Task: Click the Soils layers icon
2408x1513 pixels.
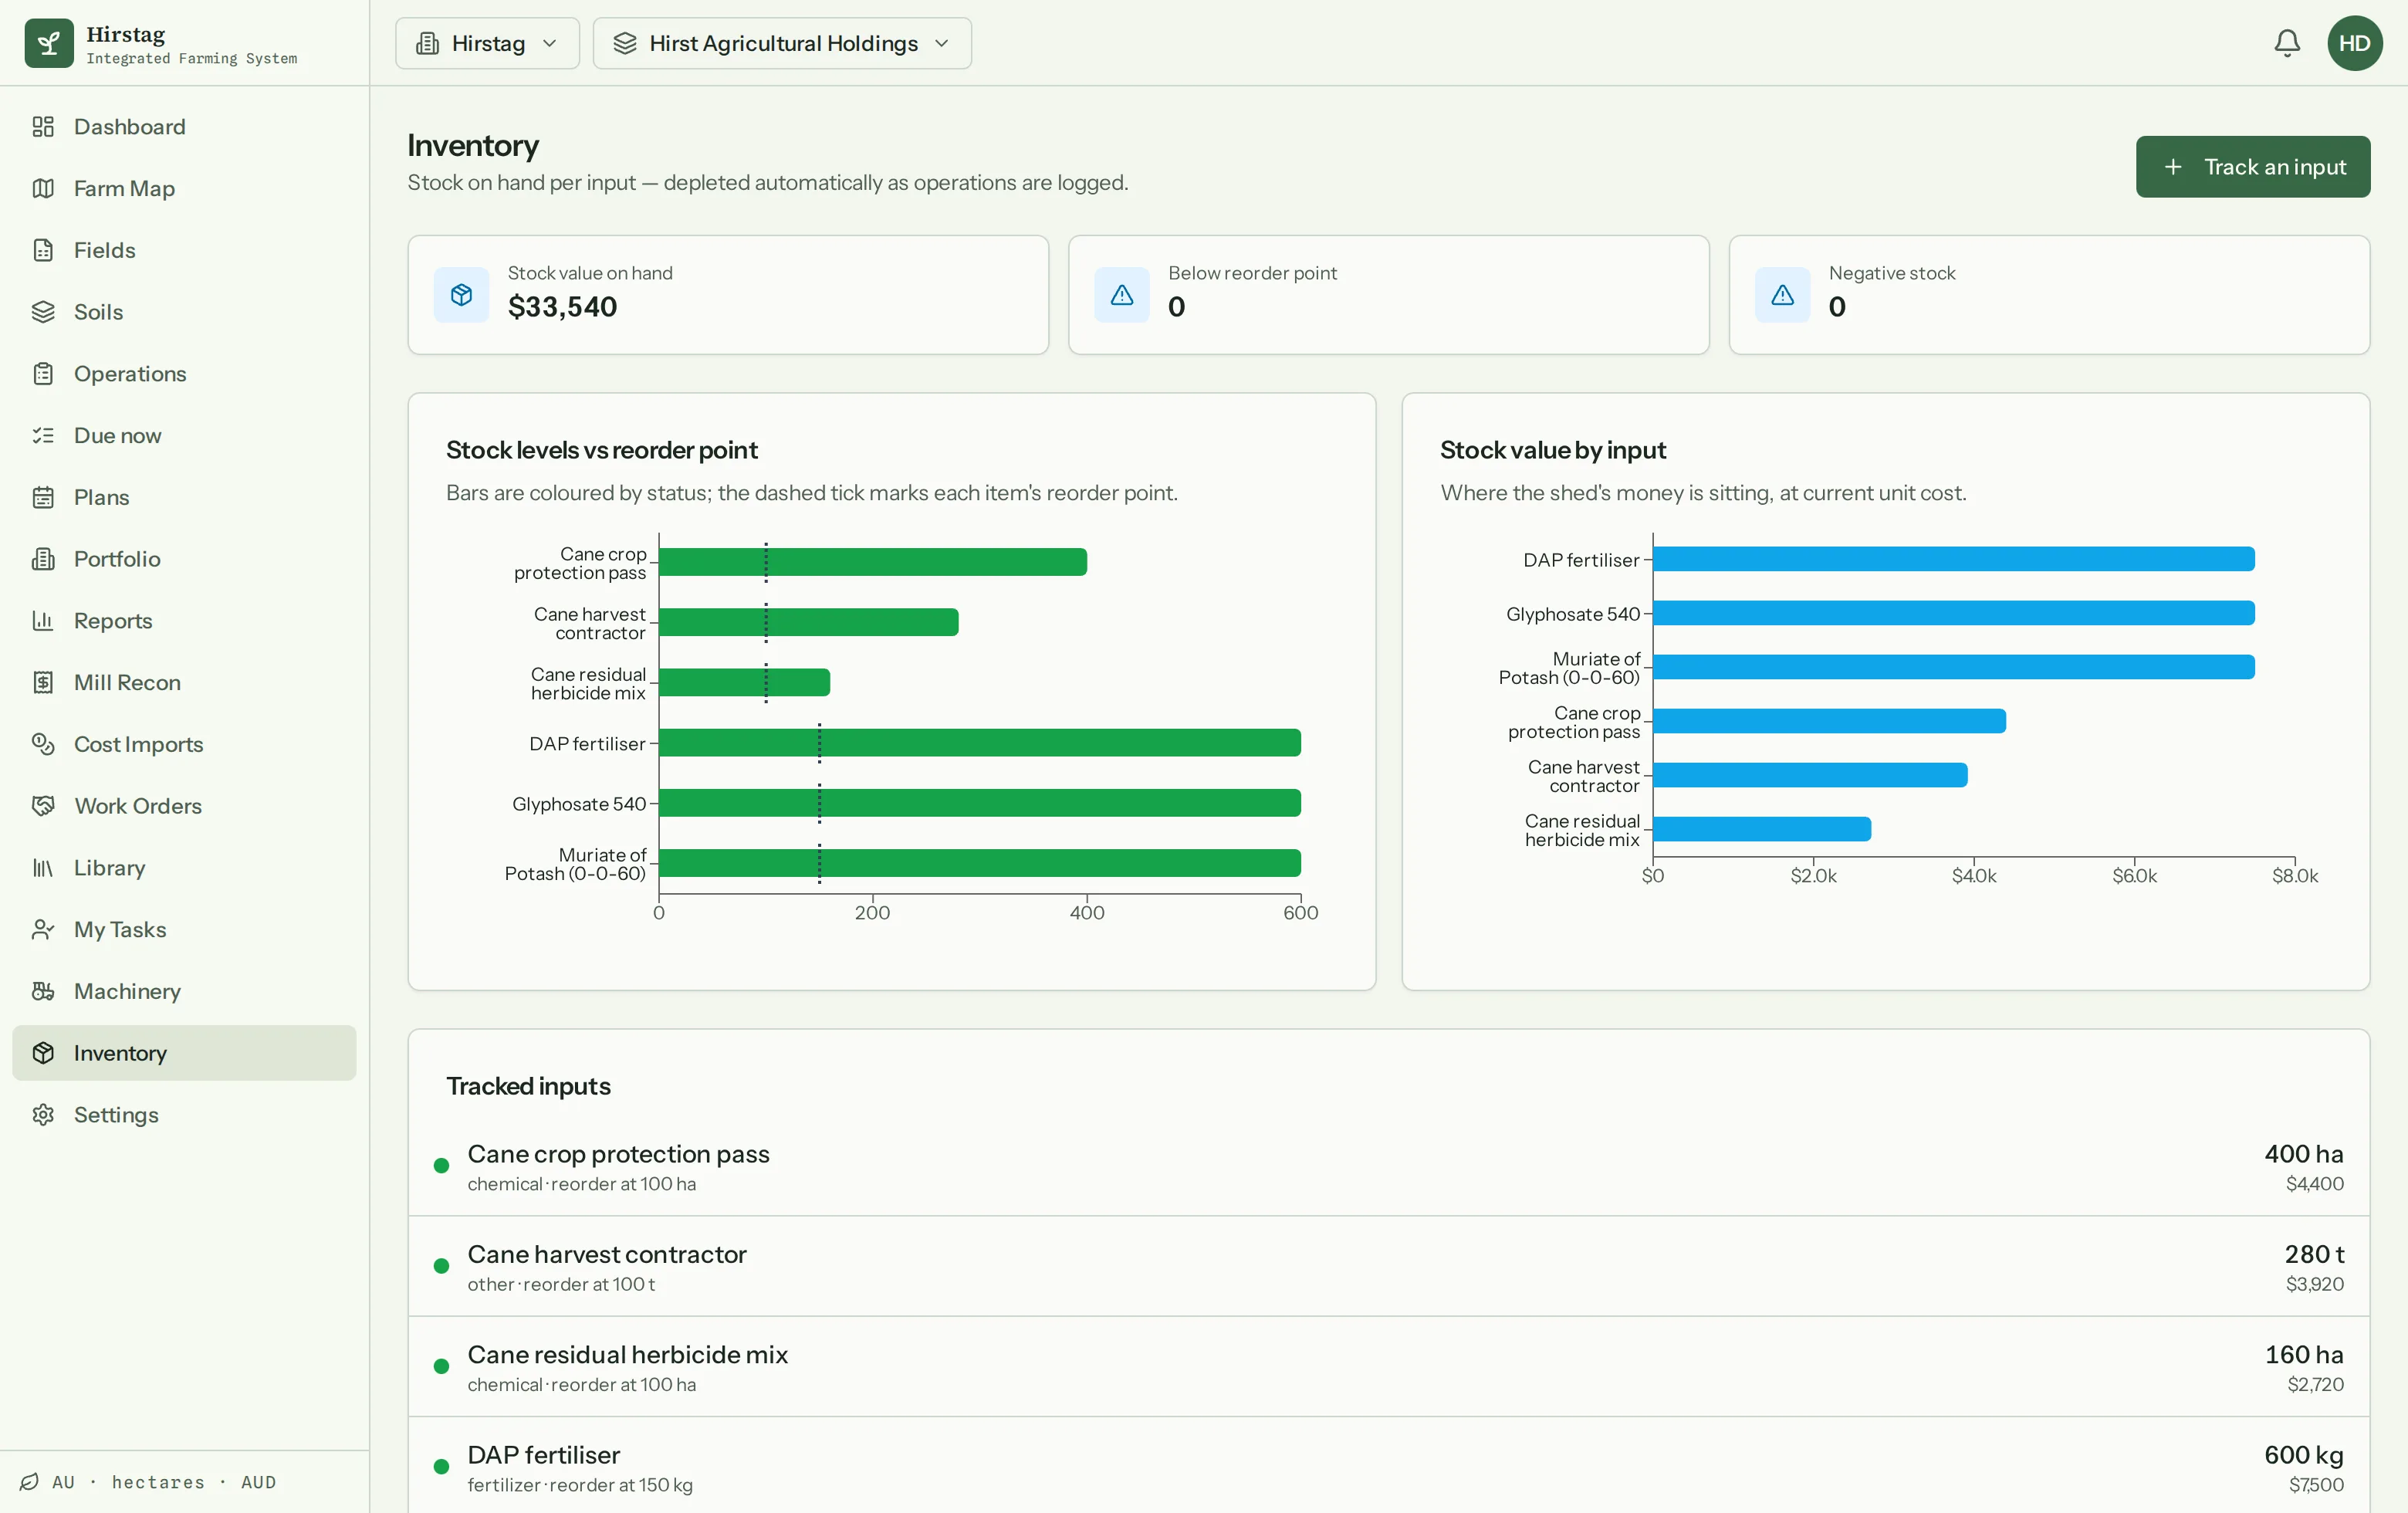Action: 43,312
